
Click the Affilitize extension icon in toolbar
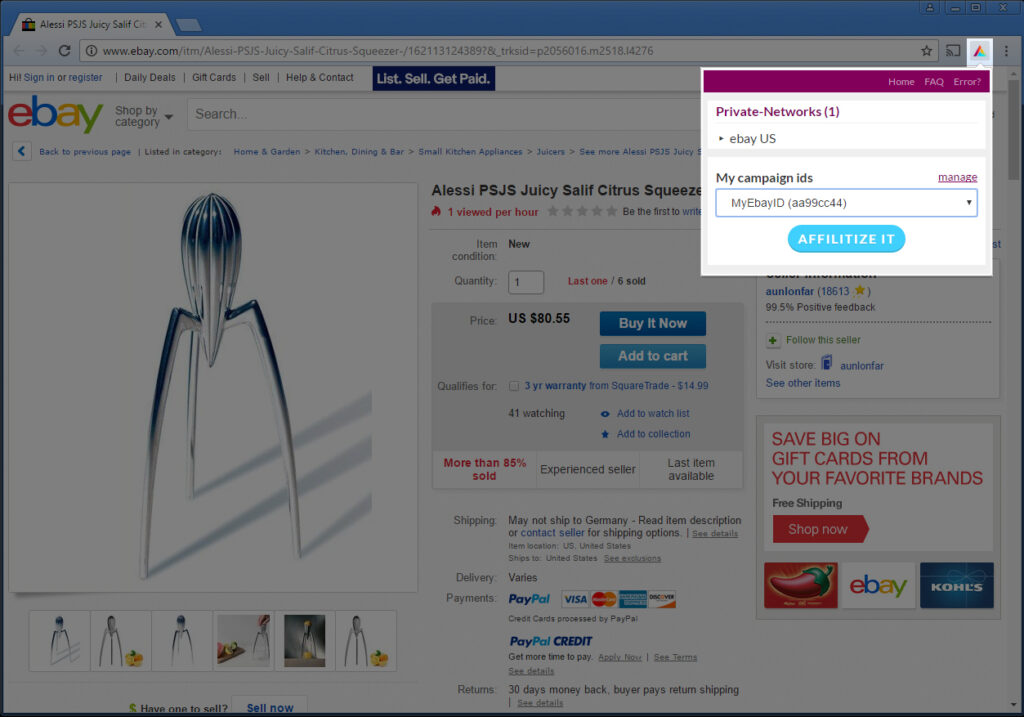[x=979, y=51]
